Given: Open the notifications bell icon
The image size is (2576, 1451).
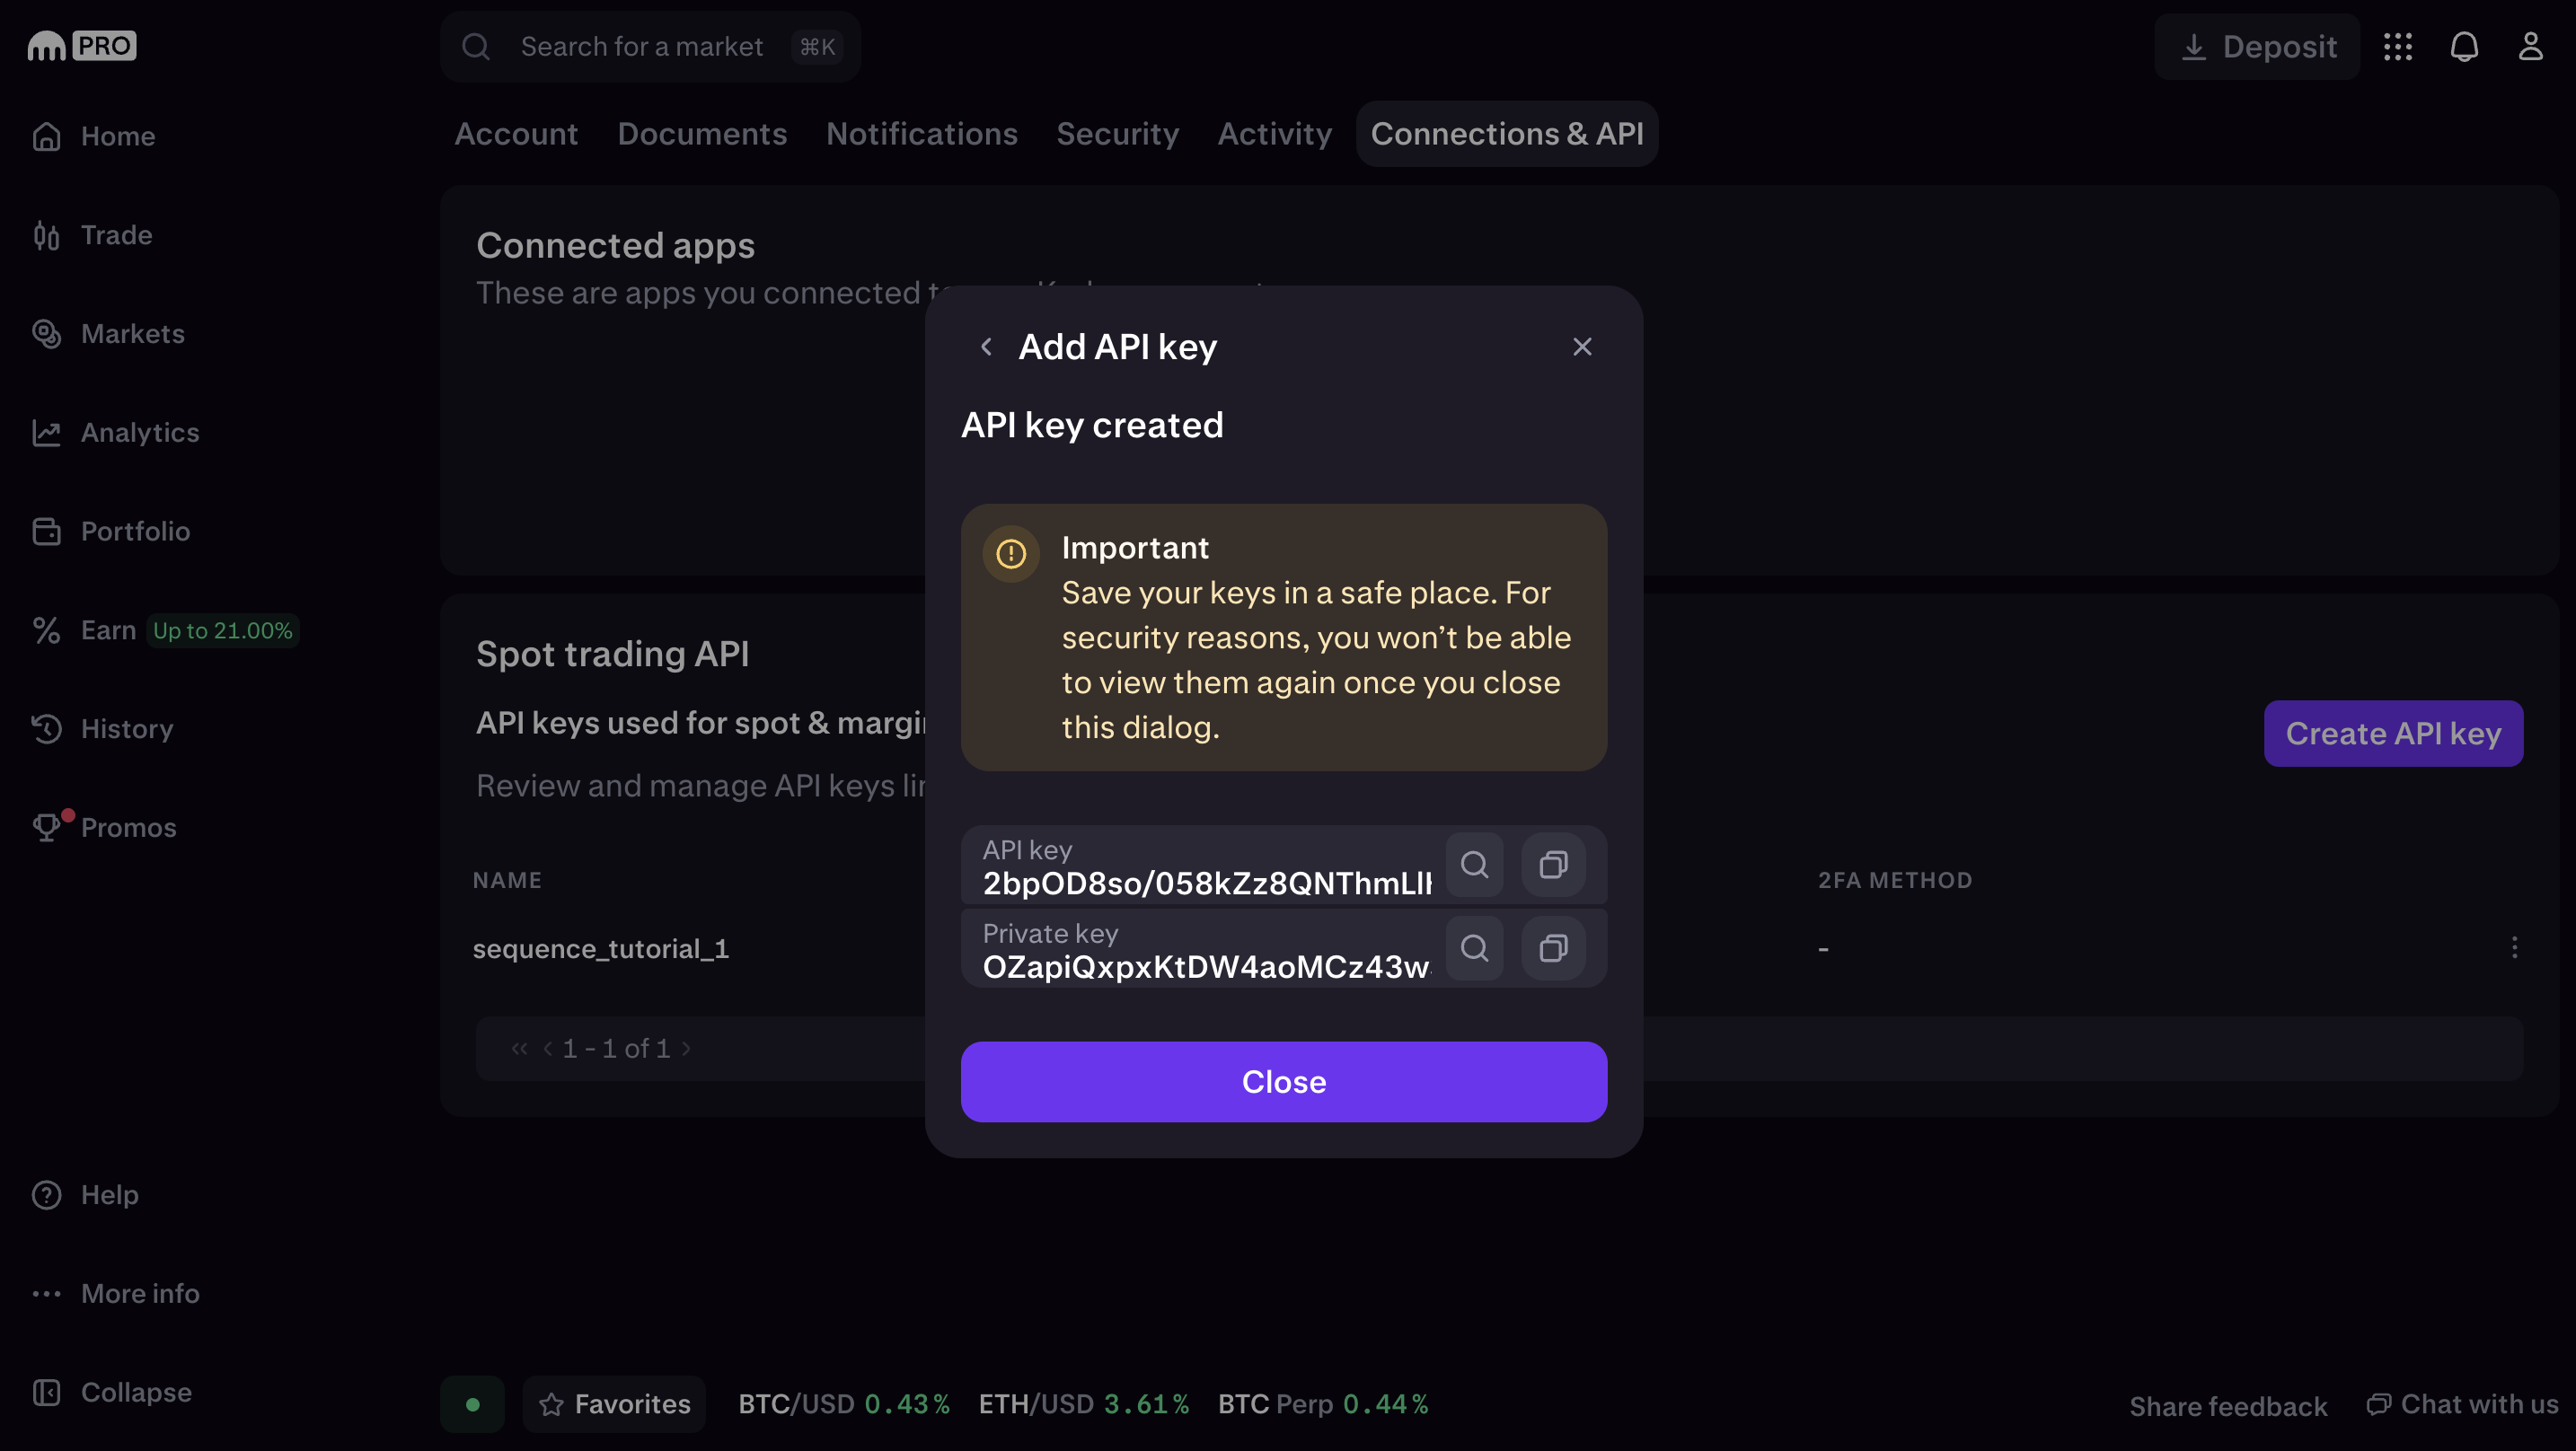Looking at the screenshot, I should pyautogui.click(x=2464, y=47).
